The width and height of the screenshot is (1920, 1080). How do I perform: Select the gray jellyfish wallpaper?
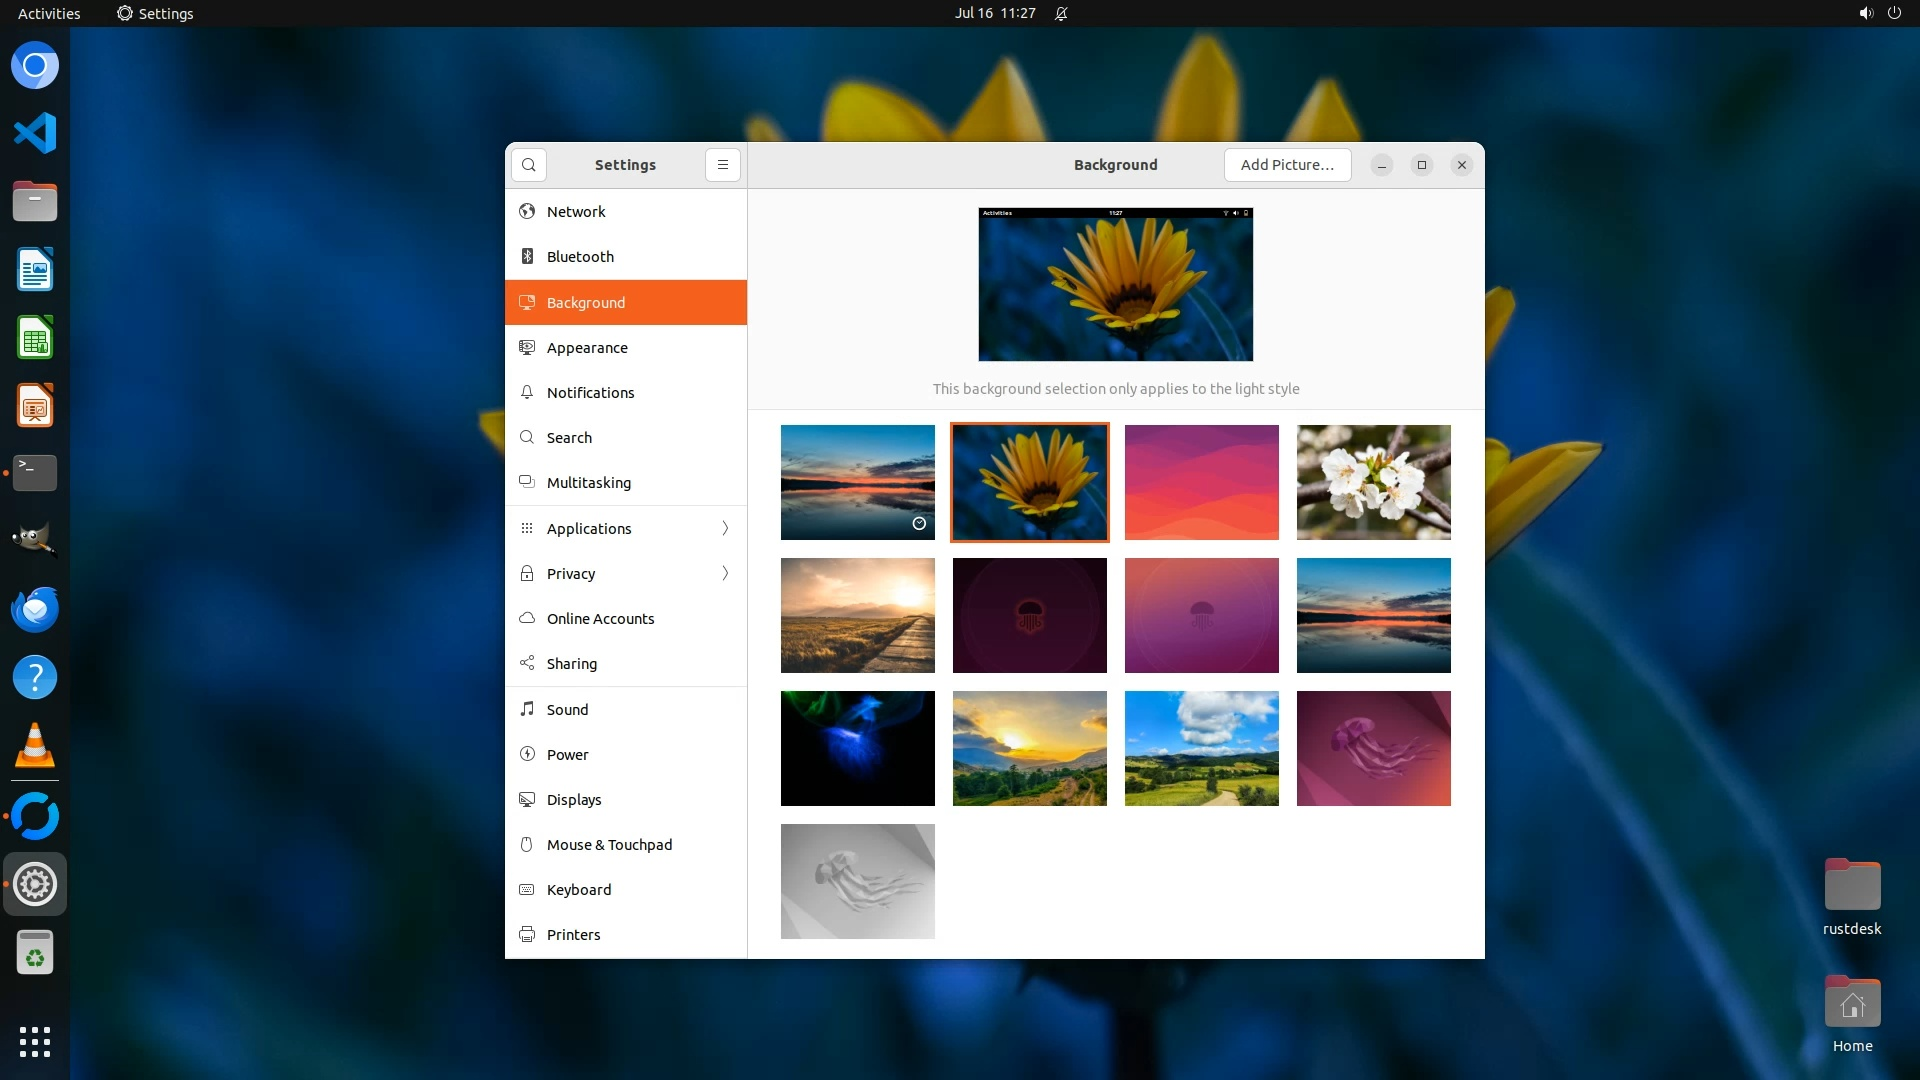click(857, 881)
